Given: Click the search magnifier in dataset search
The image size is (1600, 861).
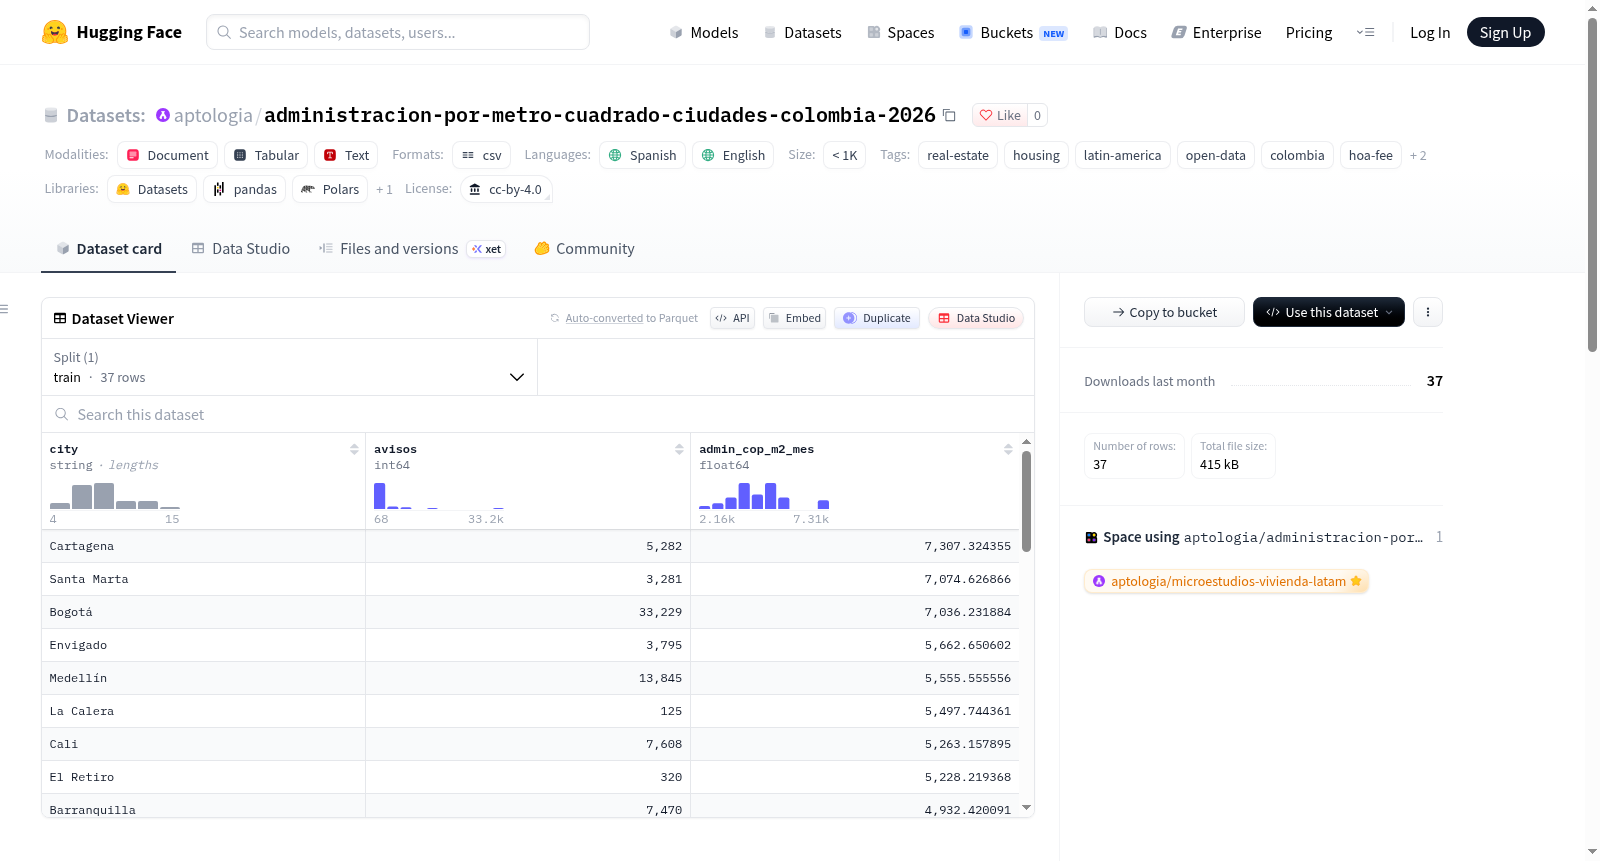Looking at the screenshot, I should (62, 414).
